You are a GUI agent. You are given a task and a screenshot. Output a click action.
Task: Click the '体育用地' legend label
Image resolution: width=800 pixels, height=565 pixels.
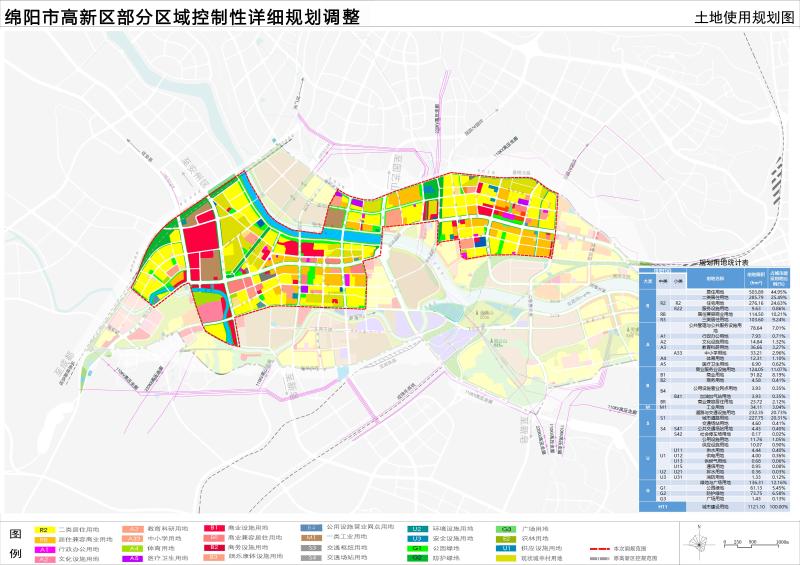tap(161, 548)
